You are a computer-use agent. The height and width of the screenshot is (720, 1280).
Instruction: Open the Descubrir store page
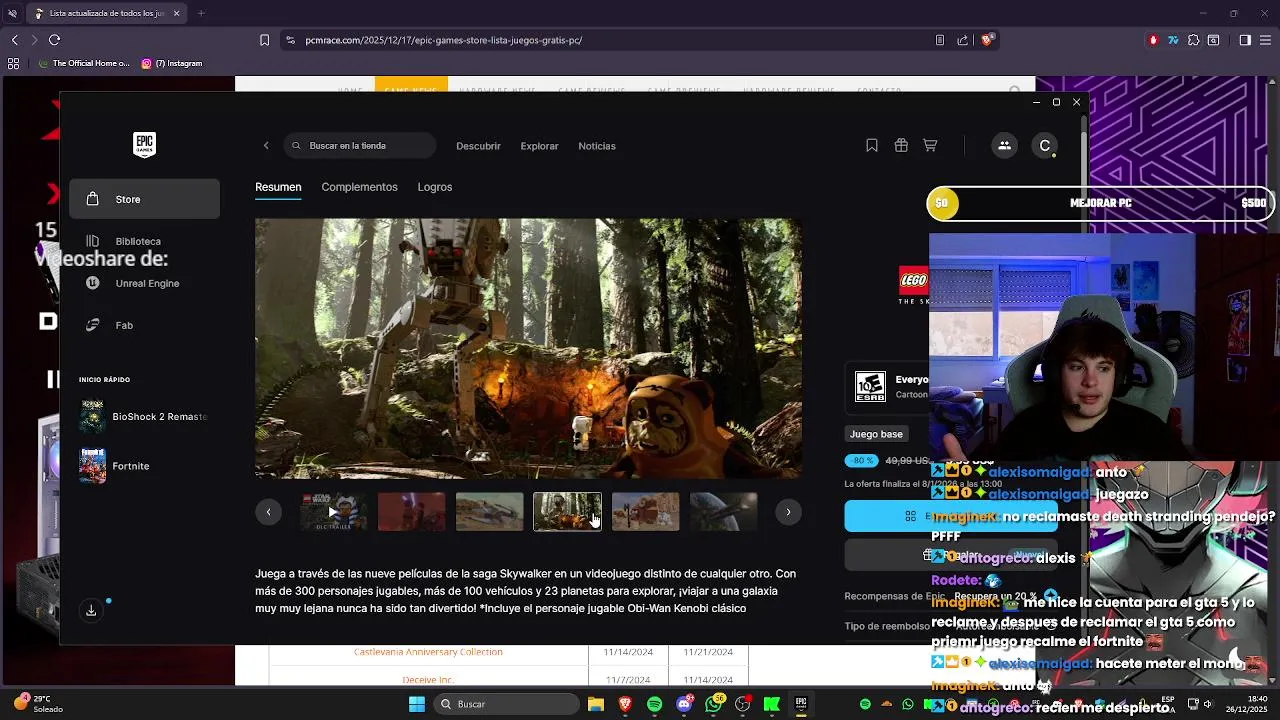coord(478,146)
